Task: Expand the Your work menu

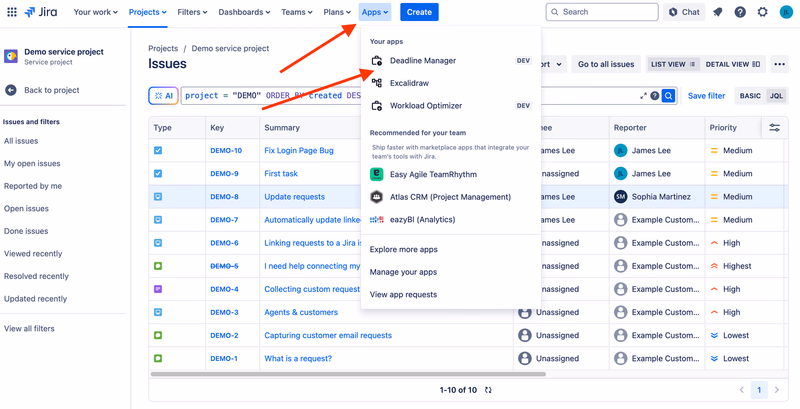Action: click(x=95, y=12)
